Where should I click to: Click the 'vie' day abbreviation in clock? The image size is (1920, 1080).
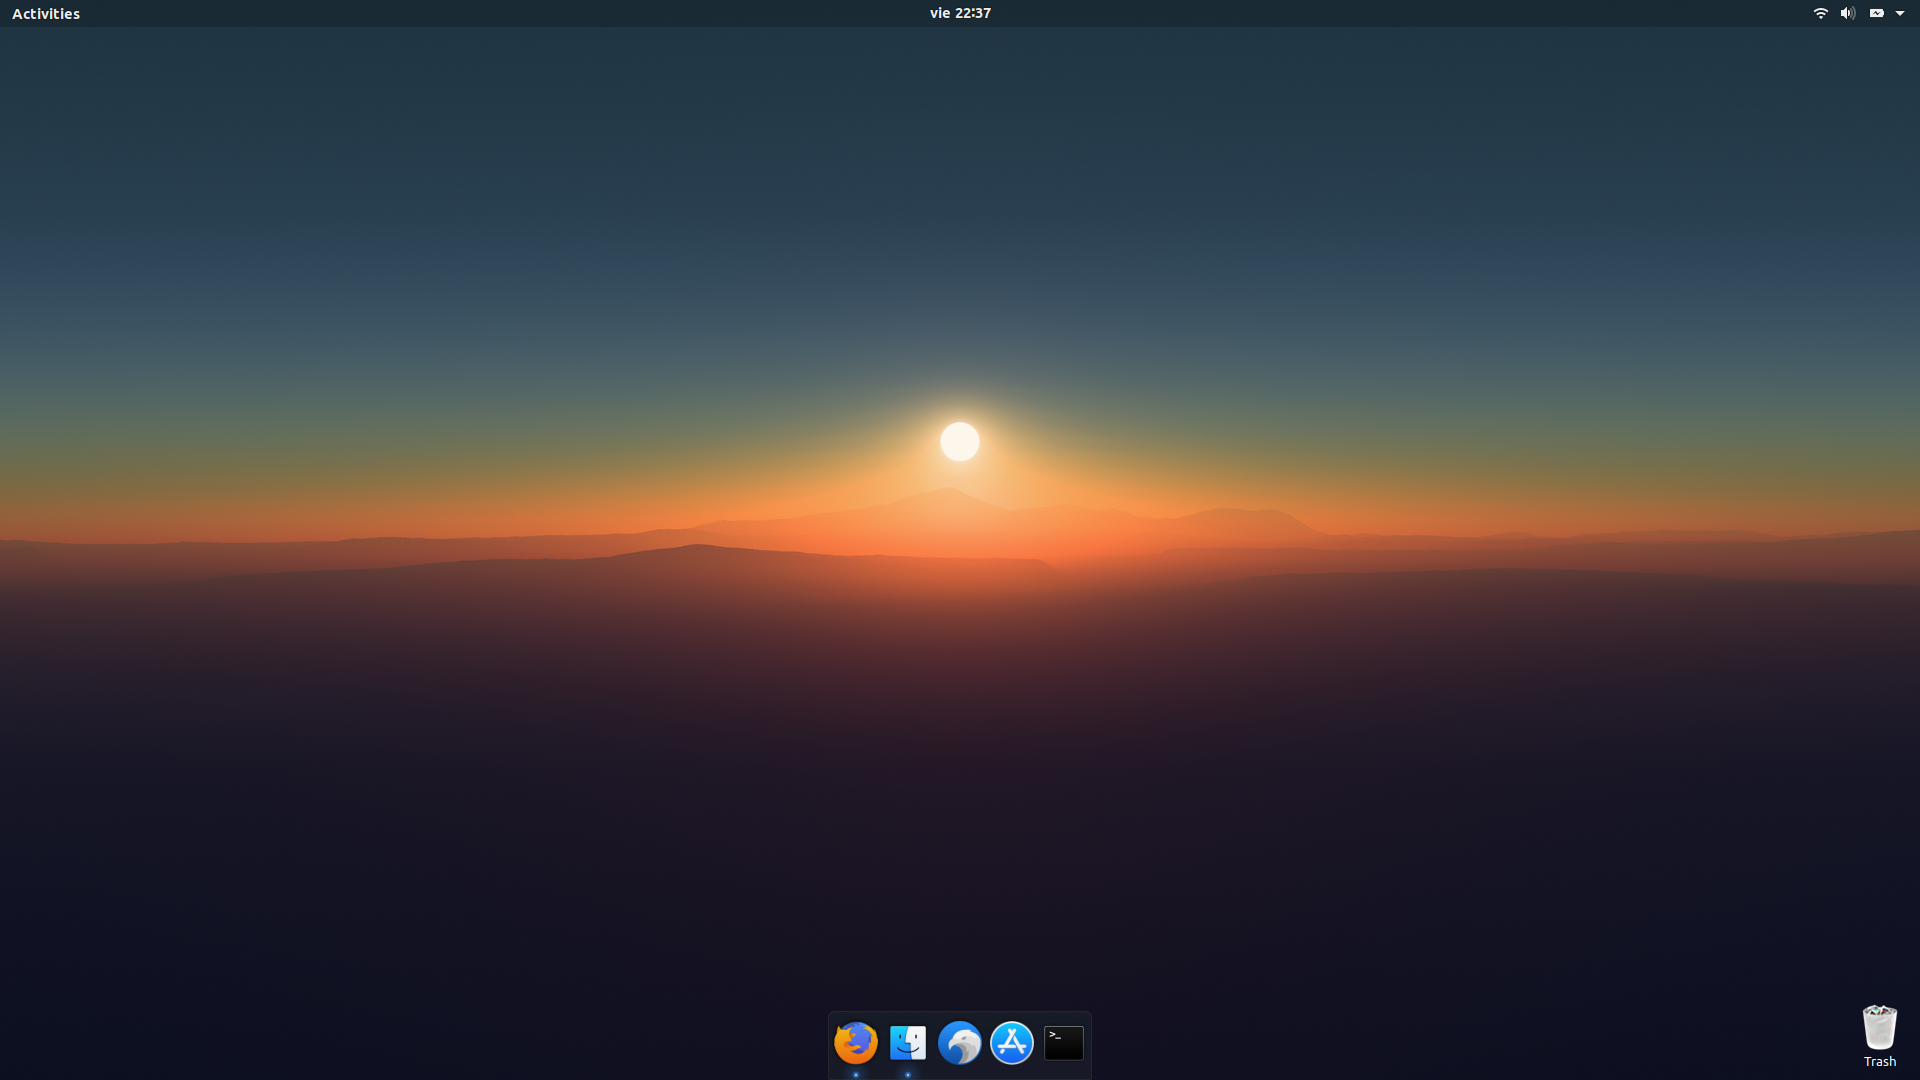[x=940, y=13]
